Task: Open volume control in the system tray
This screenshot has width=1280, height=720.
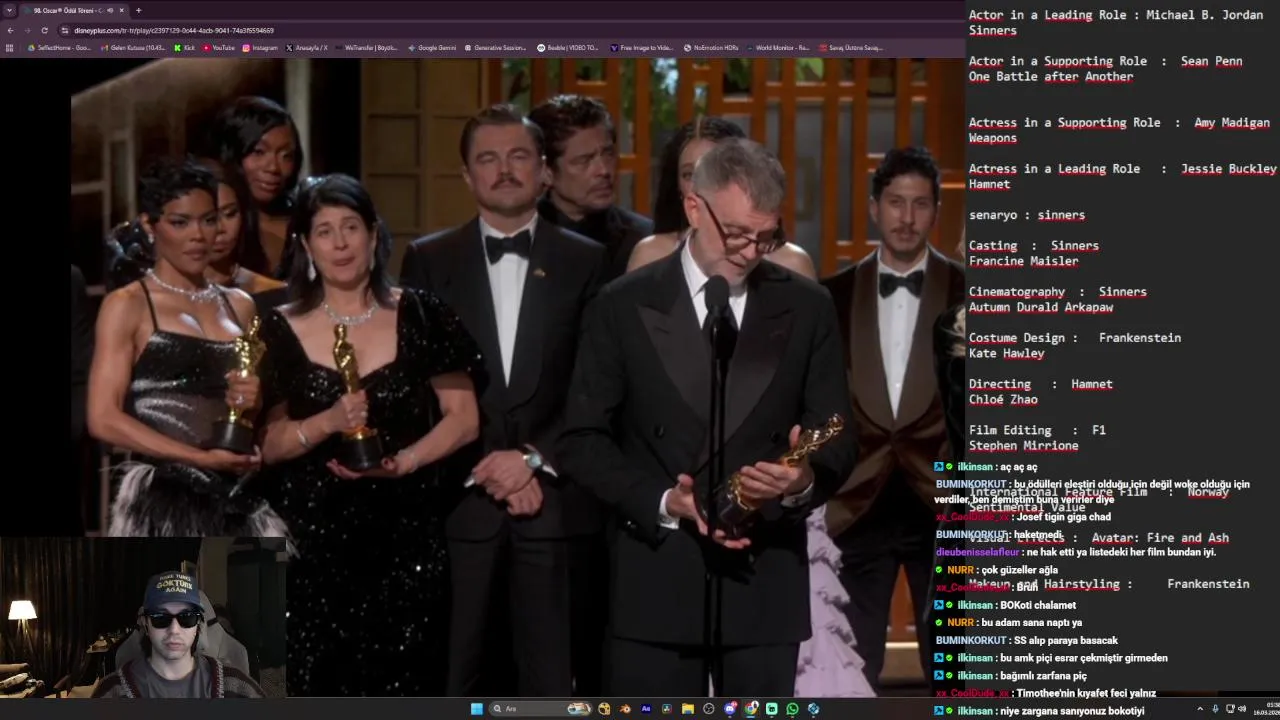Action: point(1242,709)
